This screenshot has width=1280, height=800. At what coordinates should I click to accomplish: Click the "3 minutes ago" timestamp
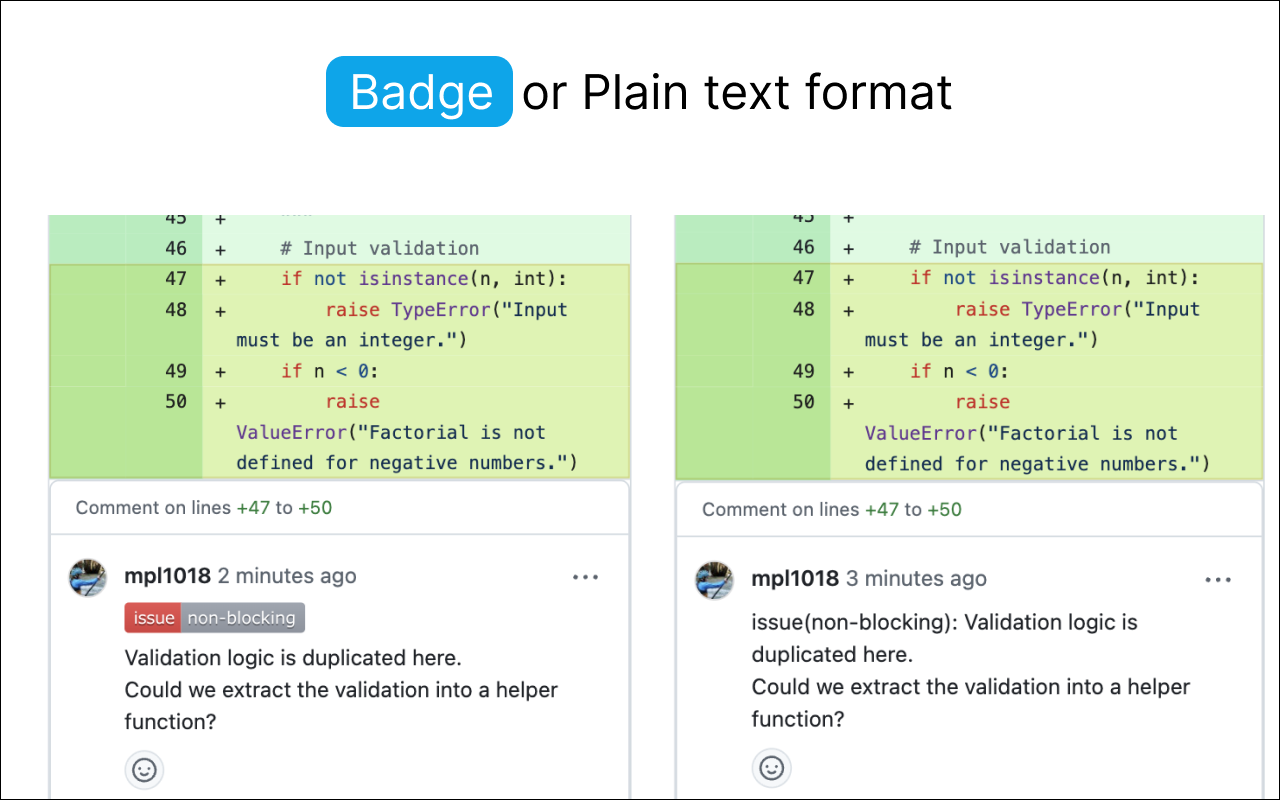(916, 579)
